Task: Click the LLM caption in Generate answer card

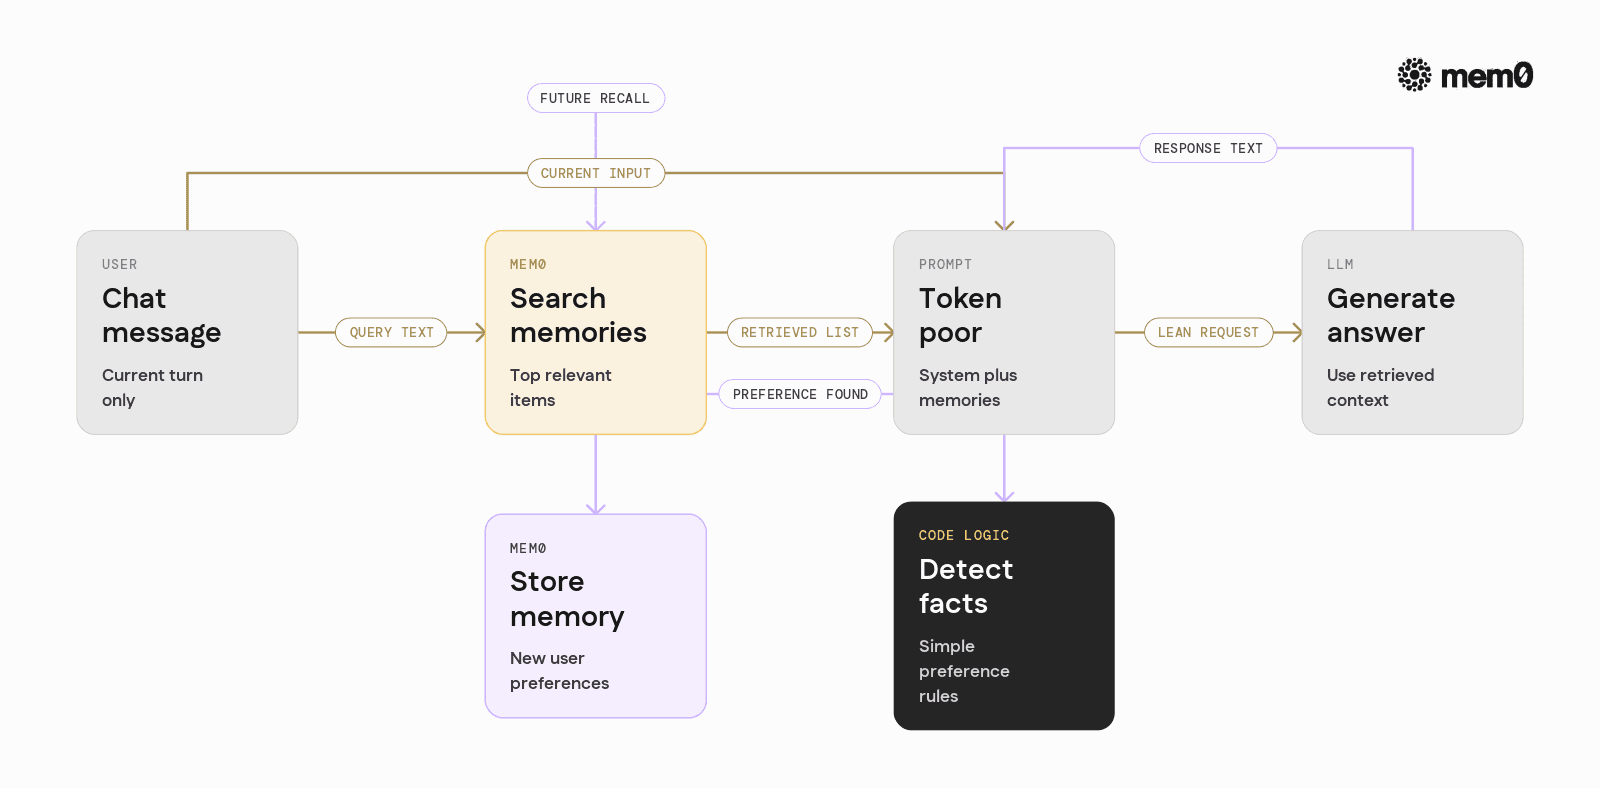Action: pos(1340,265)
